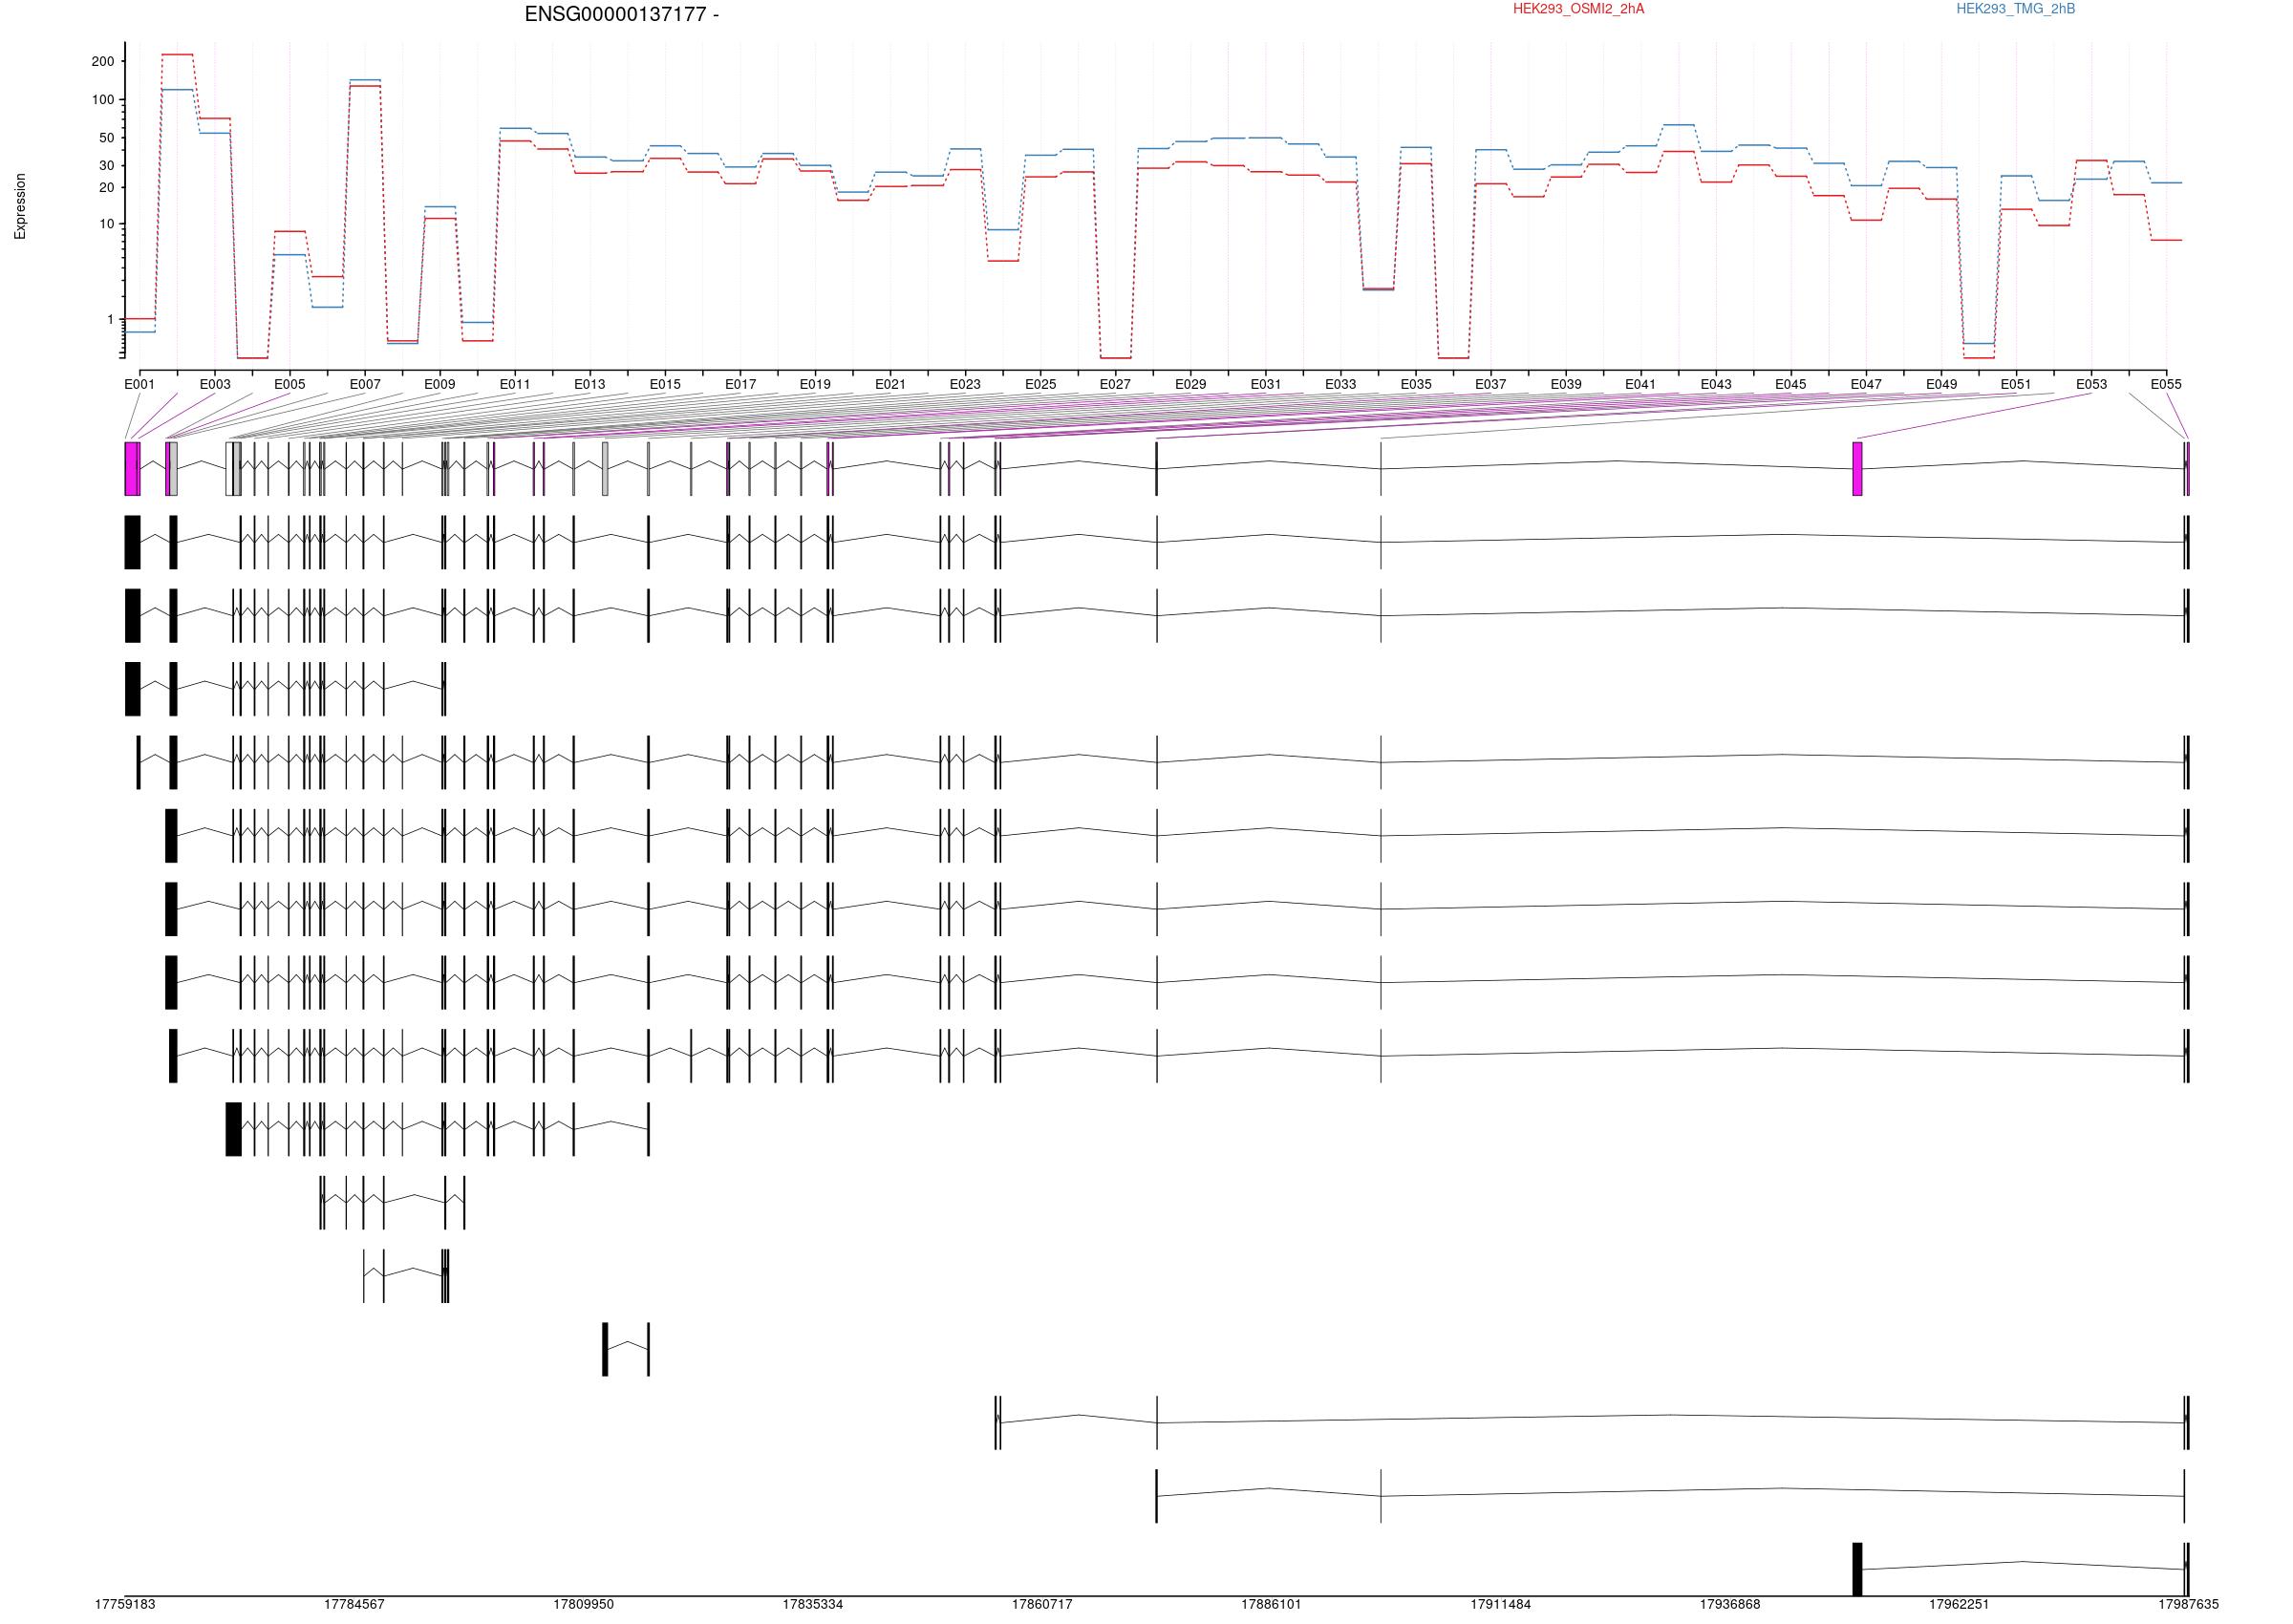Click exon label E019
This screenshot has height=1624, width=2293.
815,384
